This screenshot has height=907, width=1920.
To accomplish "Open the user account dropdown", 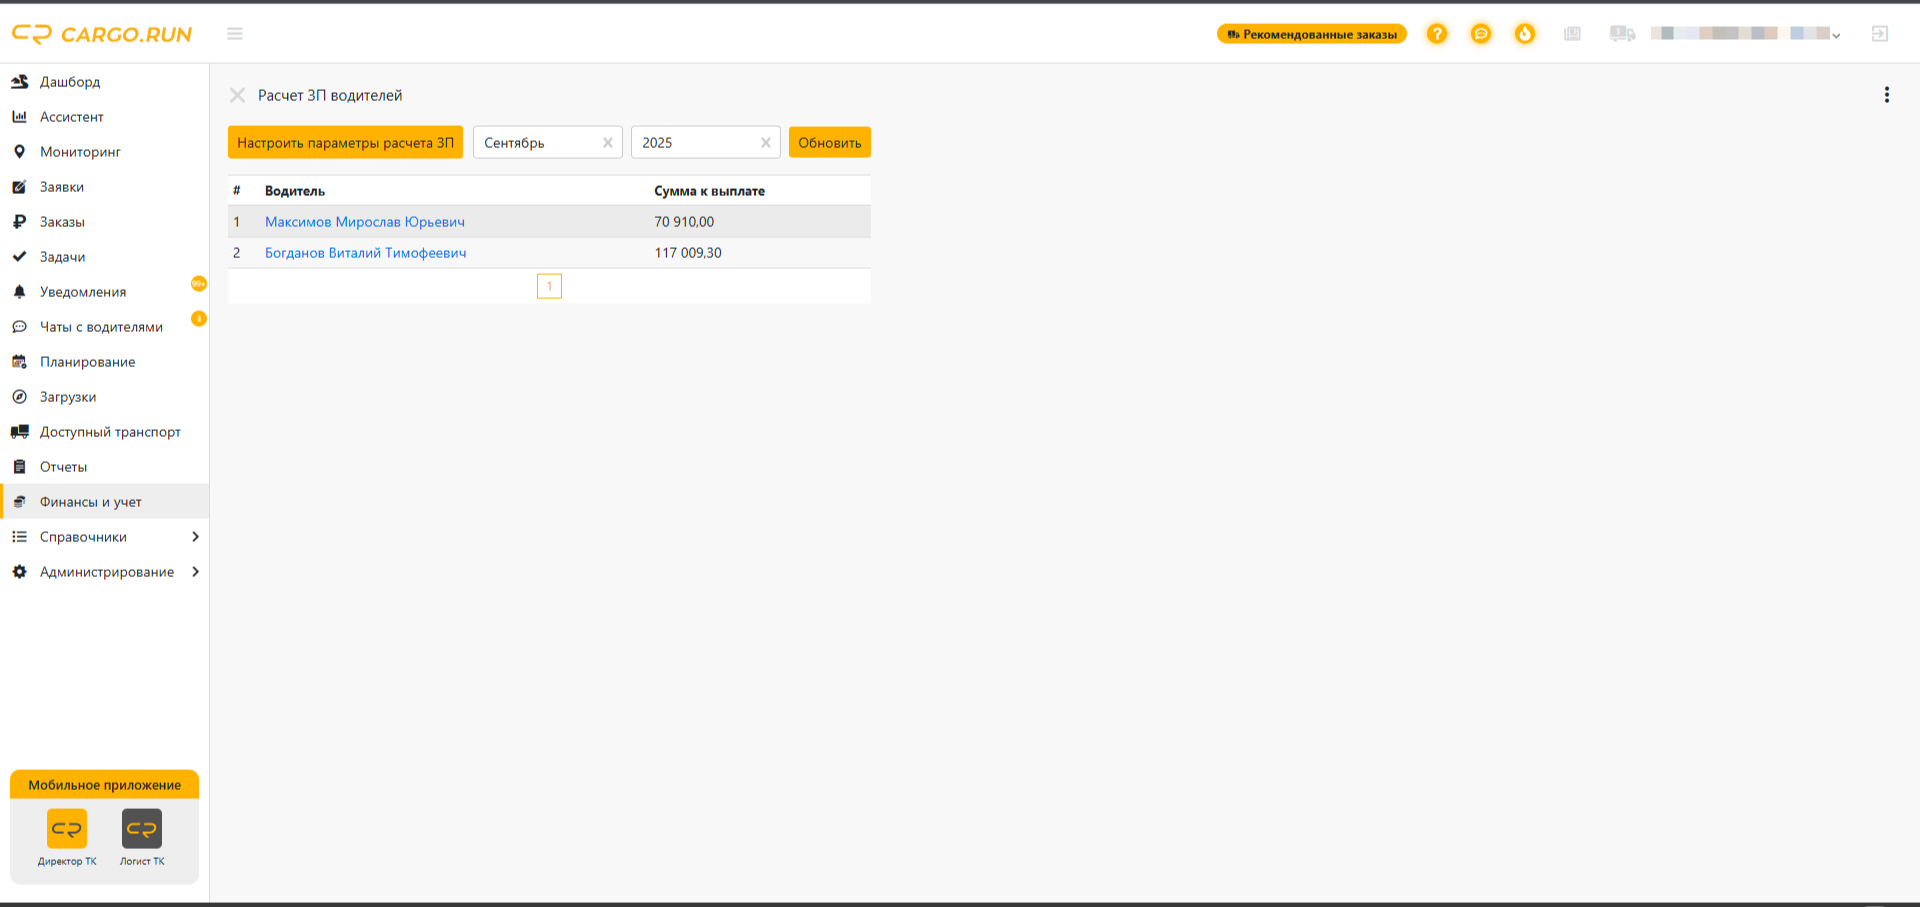I will pyautogui.click(x=1746, y=34).
